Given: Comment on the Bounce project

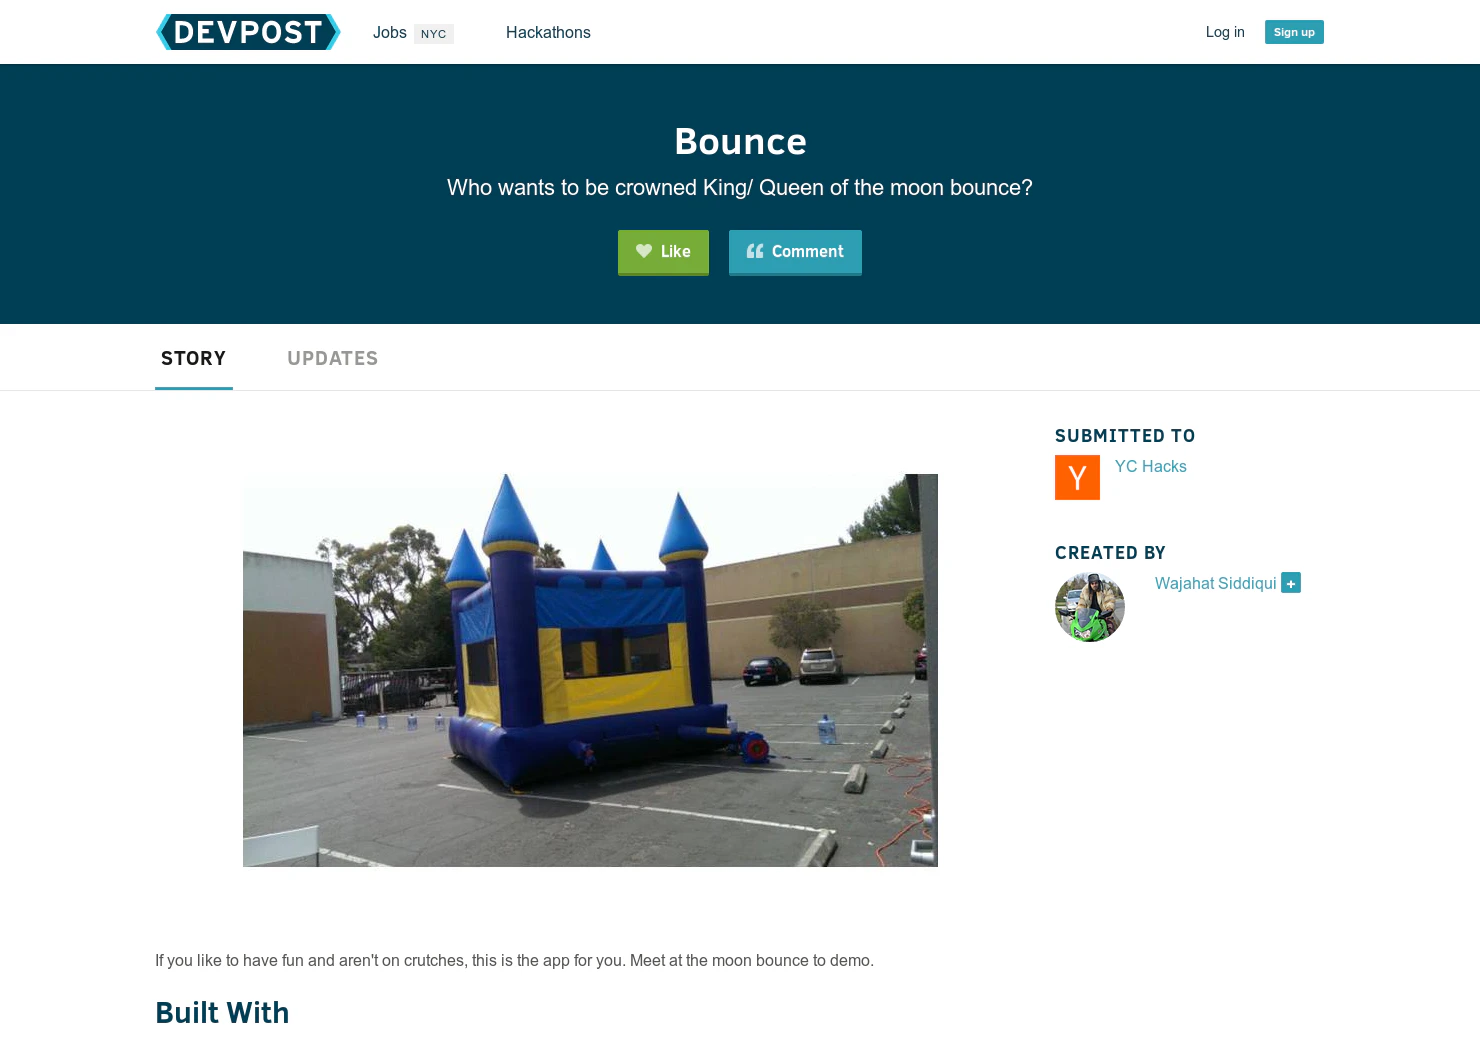Looking at the screenshot, I should [x=795, y=252].
